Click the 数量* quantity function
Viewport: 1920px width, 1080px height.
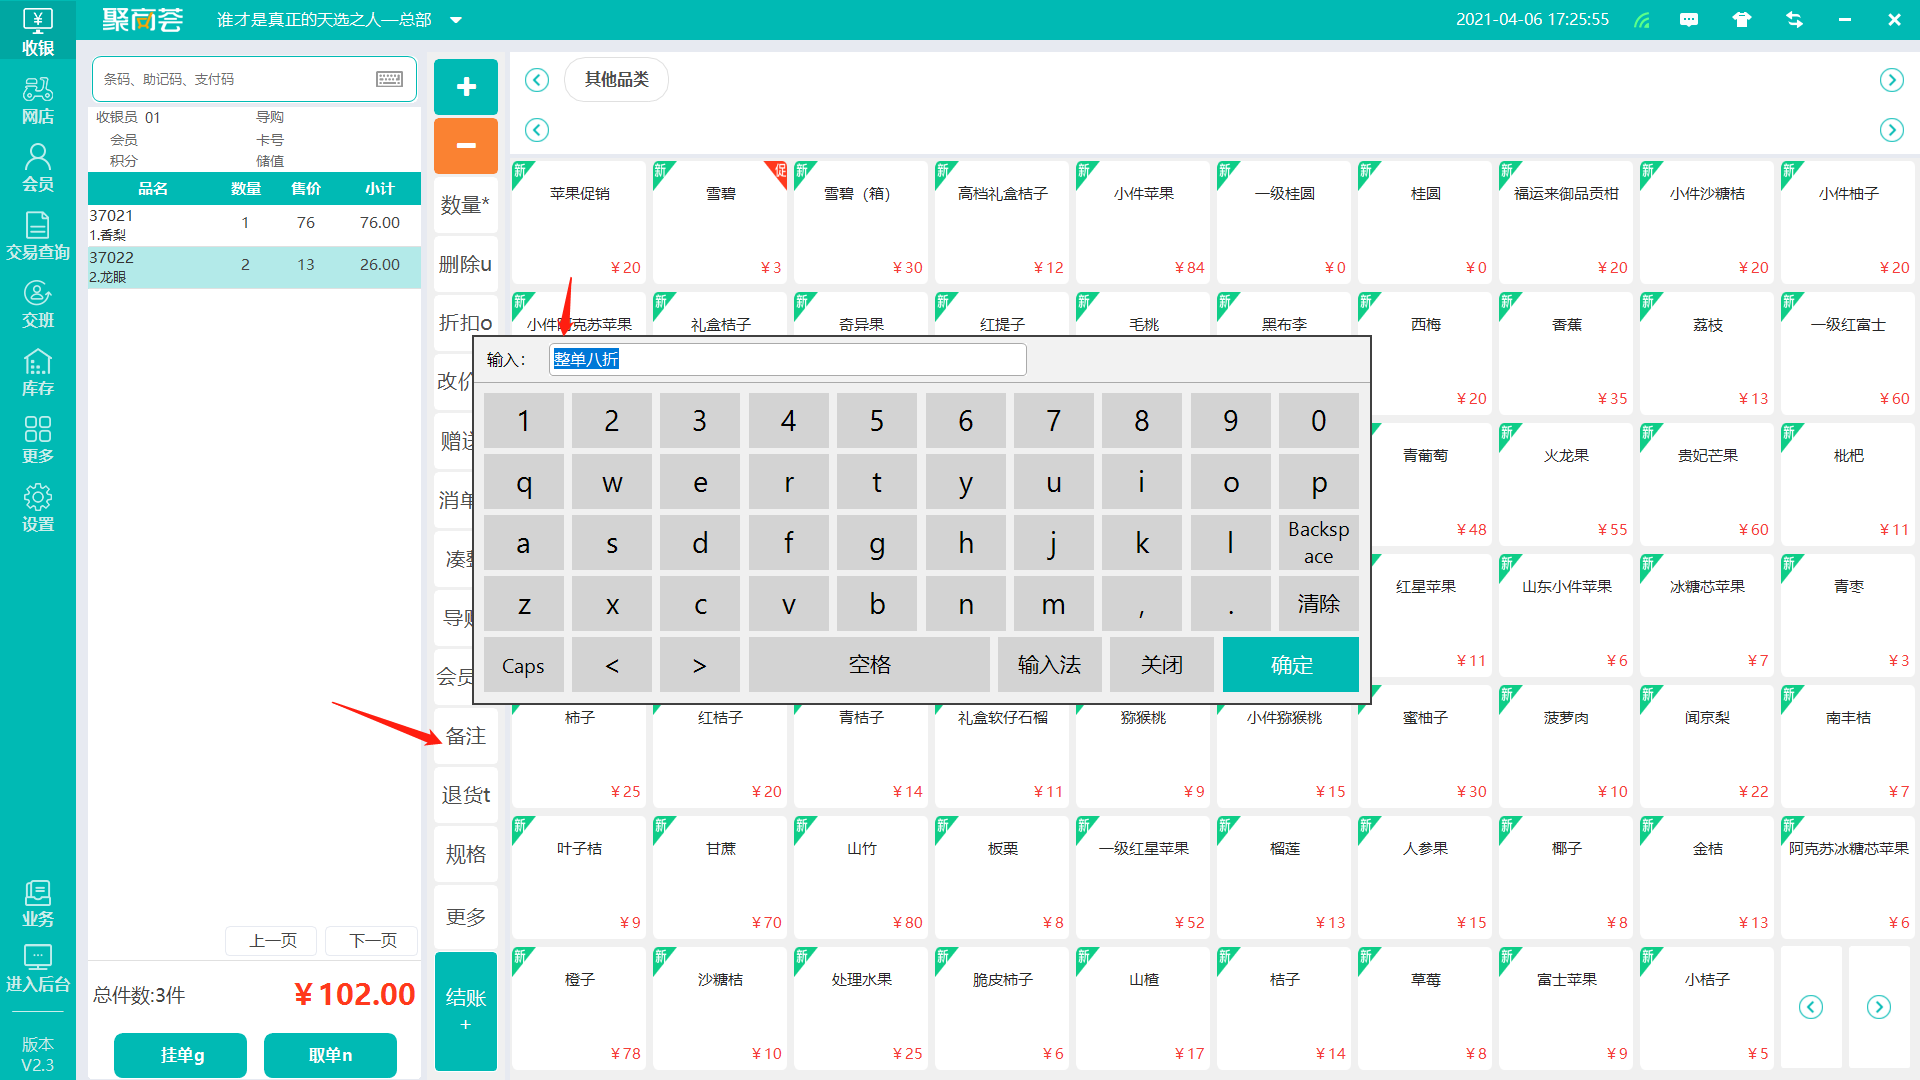tap(466, 205)
